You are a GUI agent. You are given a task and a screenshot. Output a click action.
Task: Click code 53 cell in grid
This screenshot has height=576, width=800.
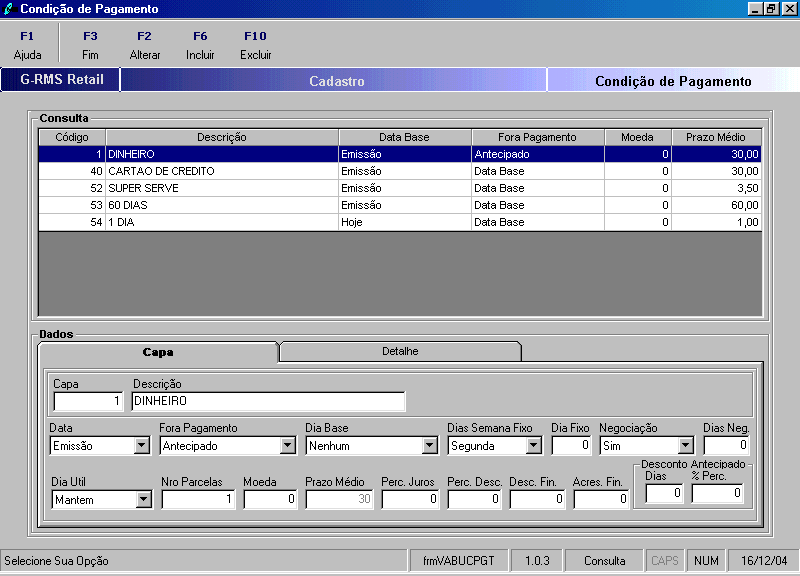click(x=72, y=205)
